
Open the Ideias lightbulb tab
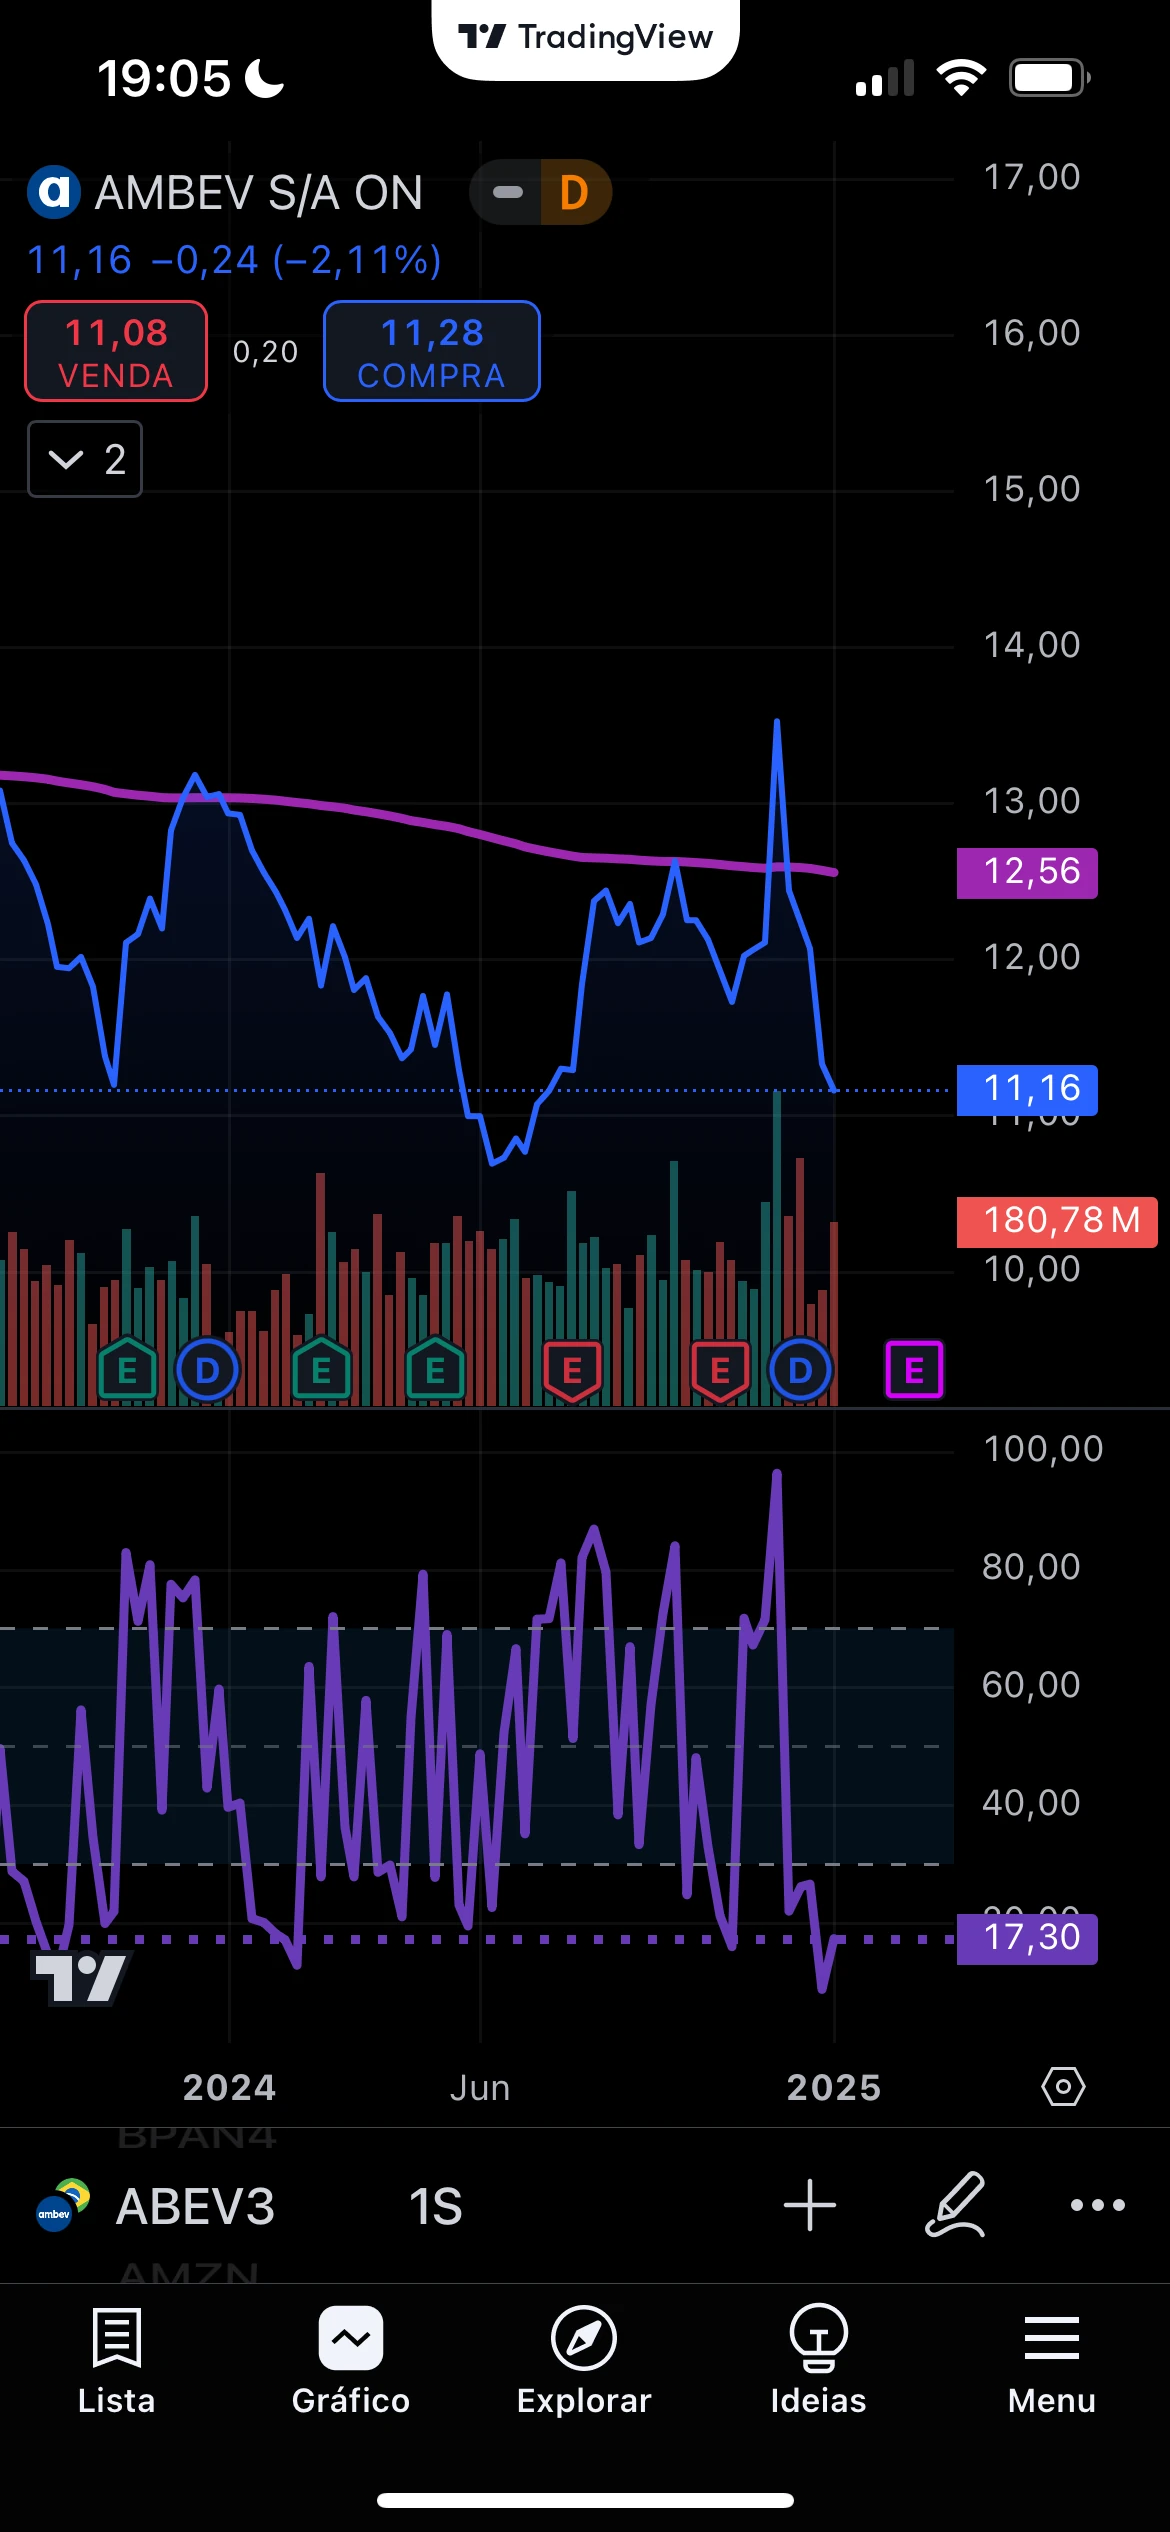(818, 2358)
